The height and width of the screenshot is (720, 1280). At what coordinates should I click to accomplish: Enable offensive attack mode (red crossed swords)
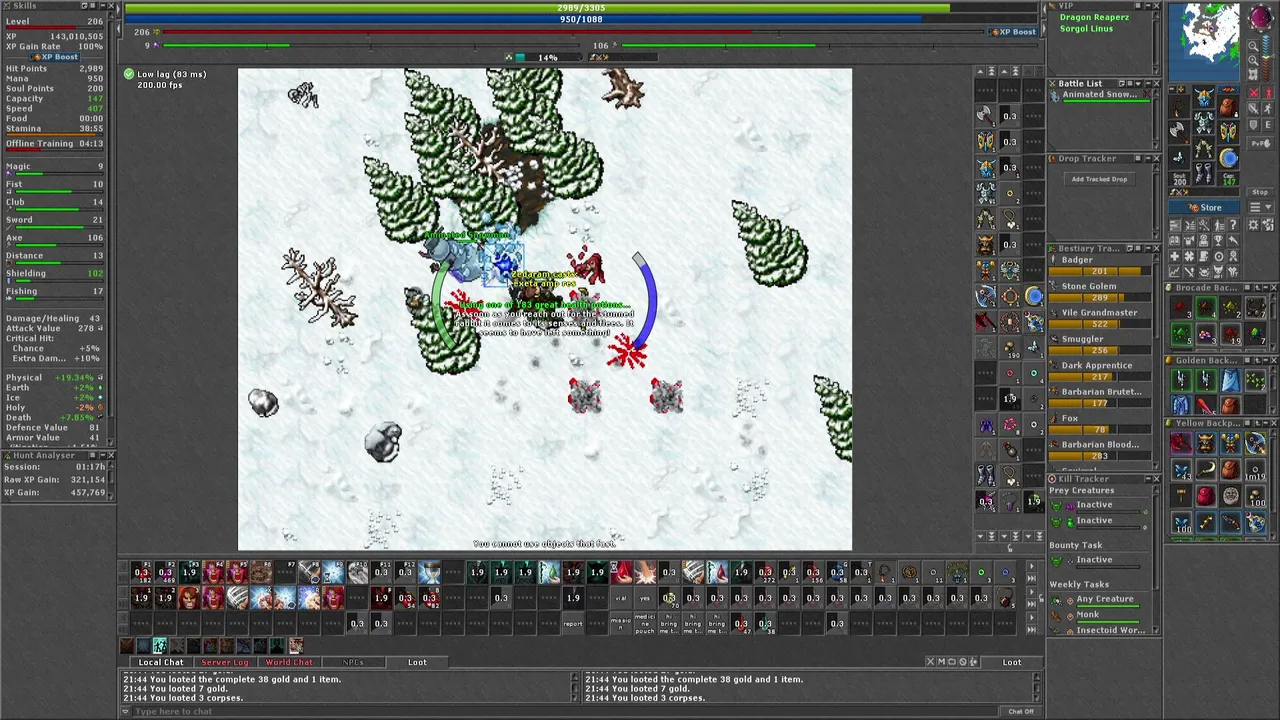pyautogui.click(x=1253, y=93)
